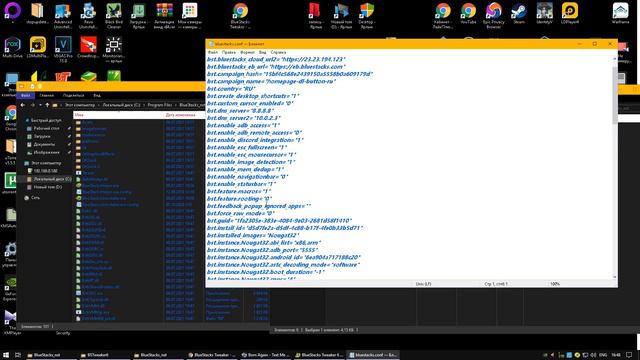Select Загрузки in Explorer sidebar

coord(42,136)
